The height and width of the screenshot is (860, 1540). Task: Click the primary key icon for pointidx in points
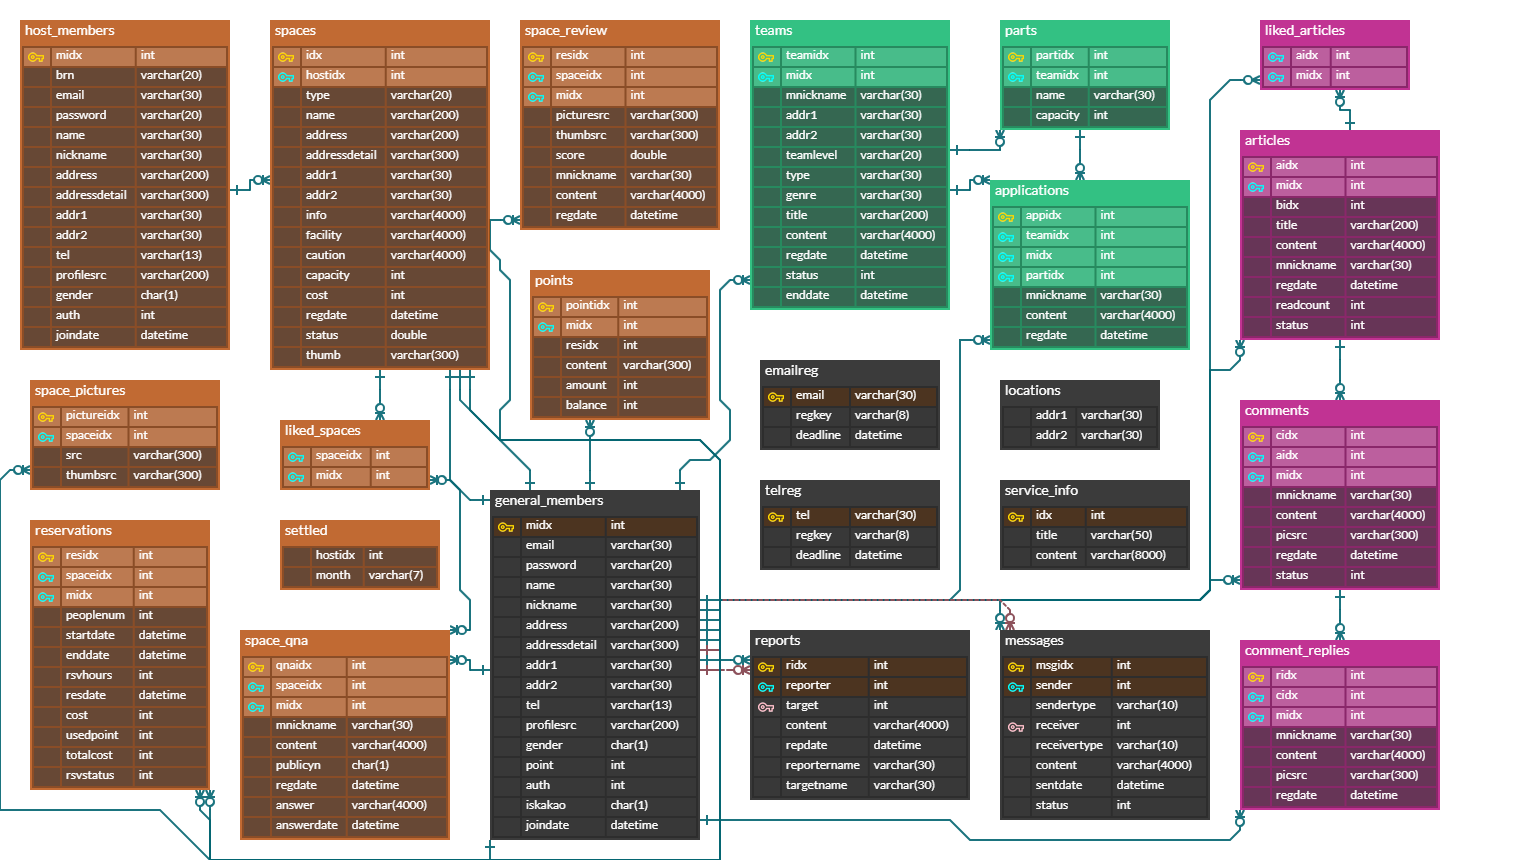544,305
